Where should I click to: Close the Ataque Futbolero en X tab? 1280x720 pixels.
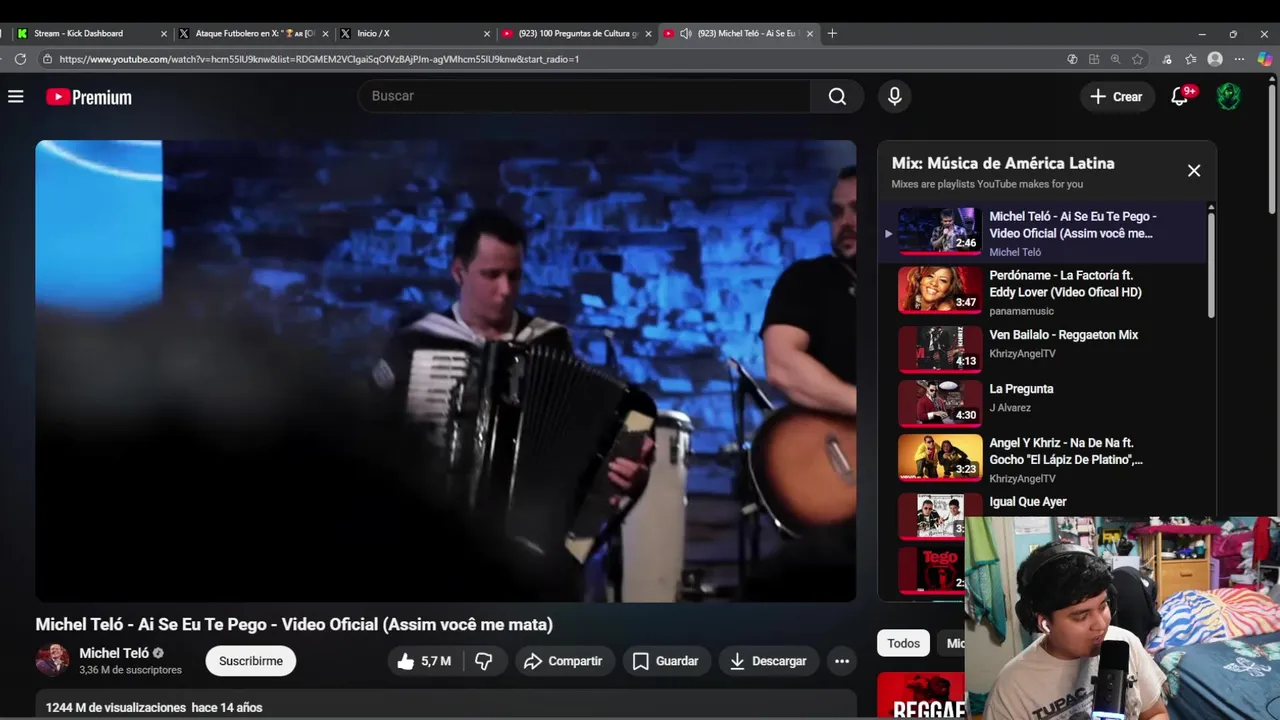tap(326, 33)
